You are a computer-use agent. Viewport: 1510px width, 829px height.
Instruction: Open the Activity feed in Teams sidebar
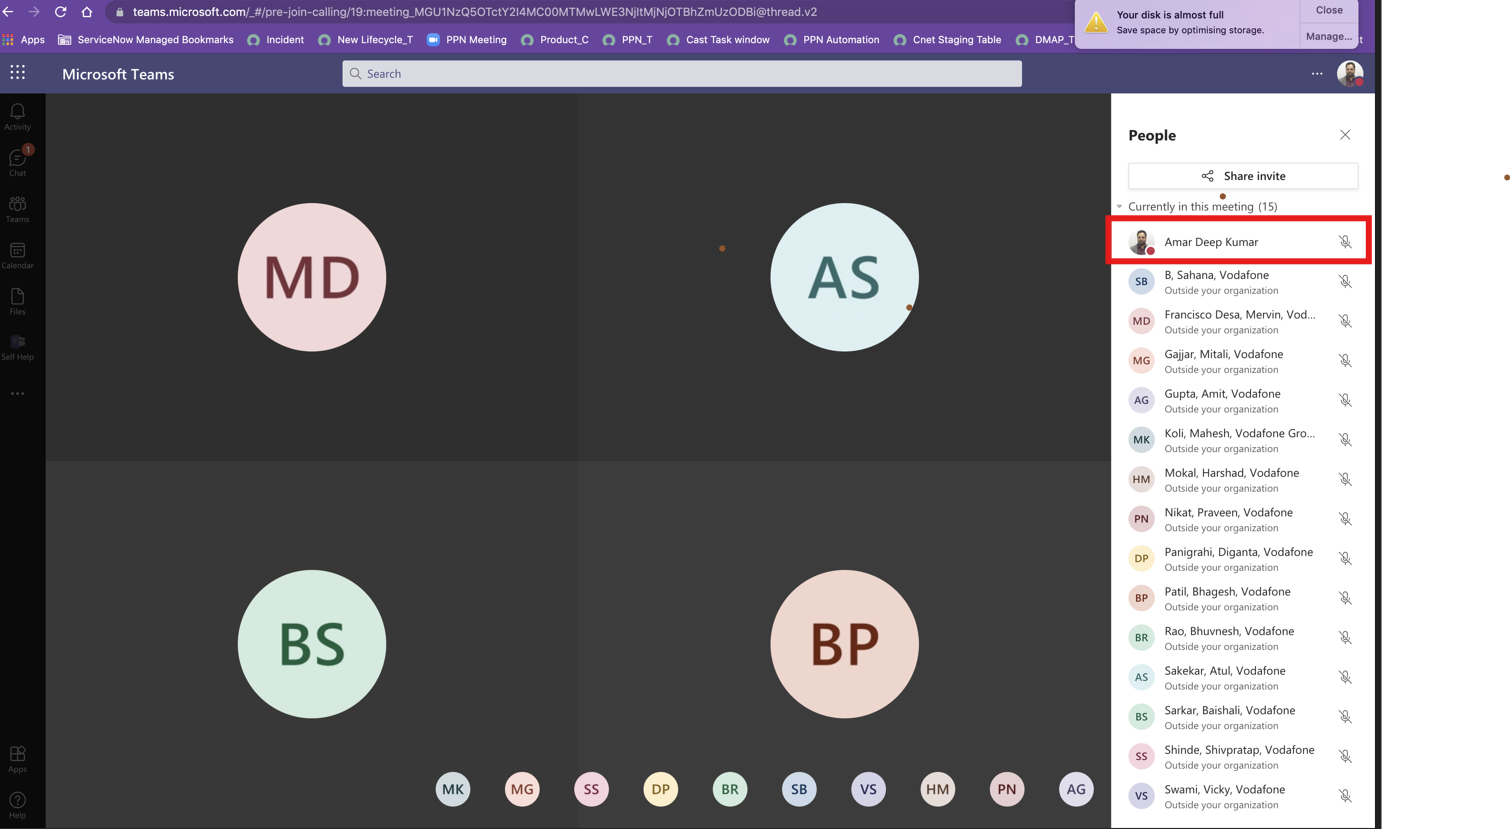(17, 117)
